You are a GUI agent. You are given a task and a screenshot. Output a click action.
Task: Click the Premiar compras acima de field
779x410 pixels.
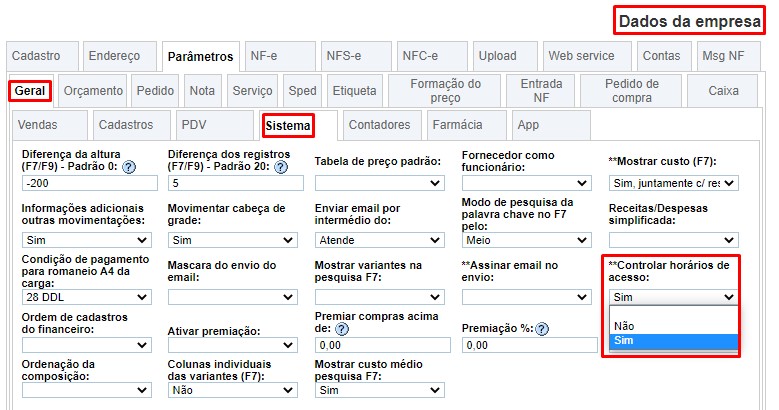[383, 345]
